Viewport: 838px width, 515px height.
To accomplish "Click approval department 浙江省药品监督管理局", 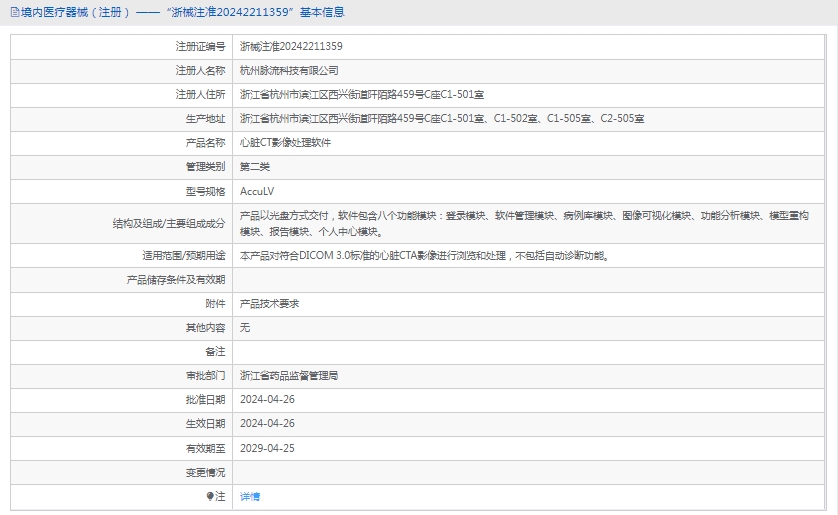I will click(289, 376).
